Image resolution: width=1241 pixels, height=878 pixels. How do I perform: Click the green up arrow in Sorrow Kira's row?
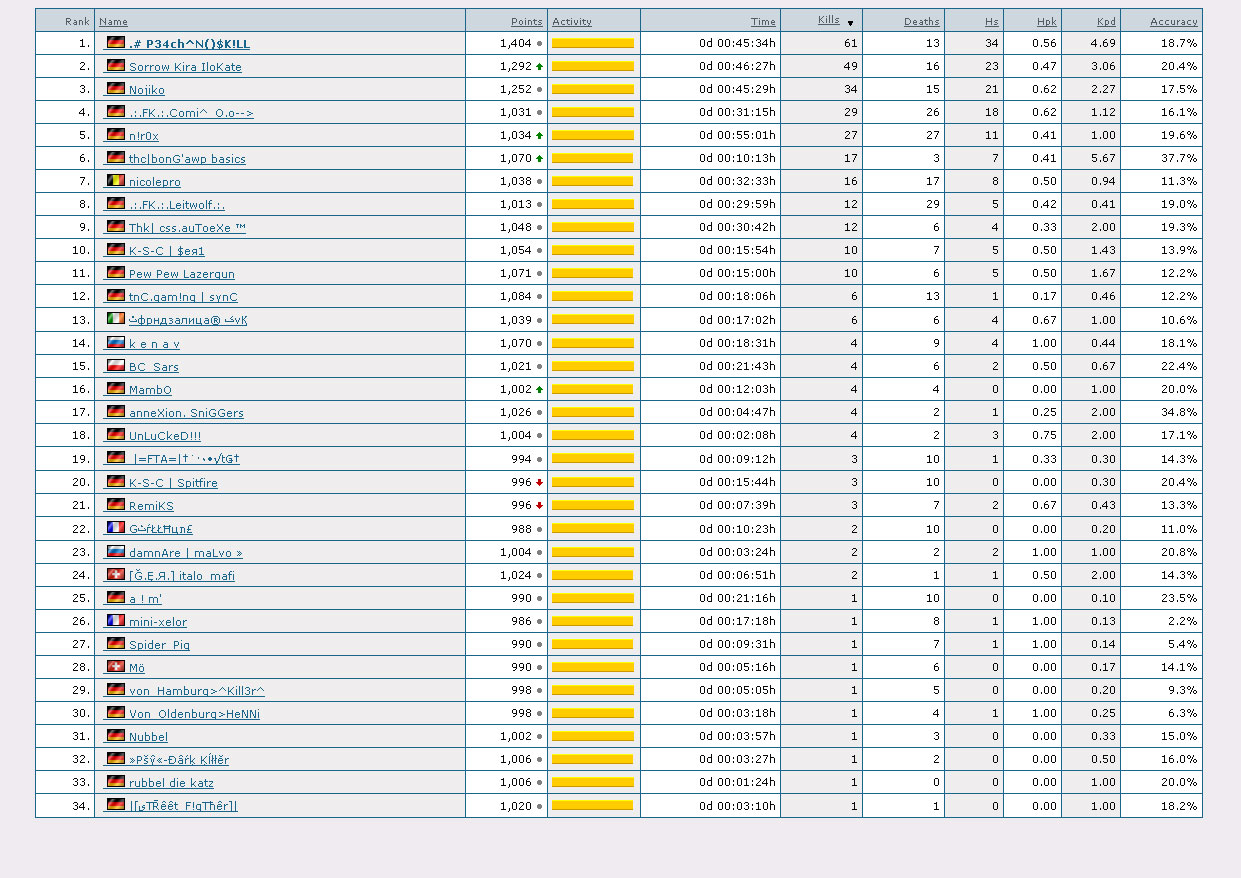click(x=539, y=67)
